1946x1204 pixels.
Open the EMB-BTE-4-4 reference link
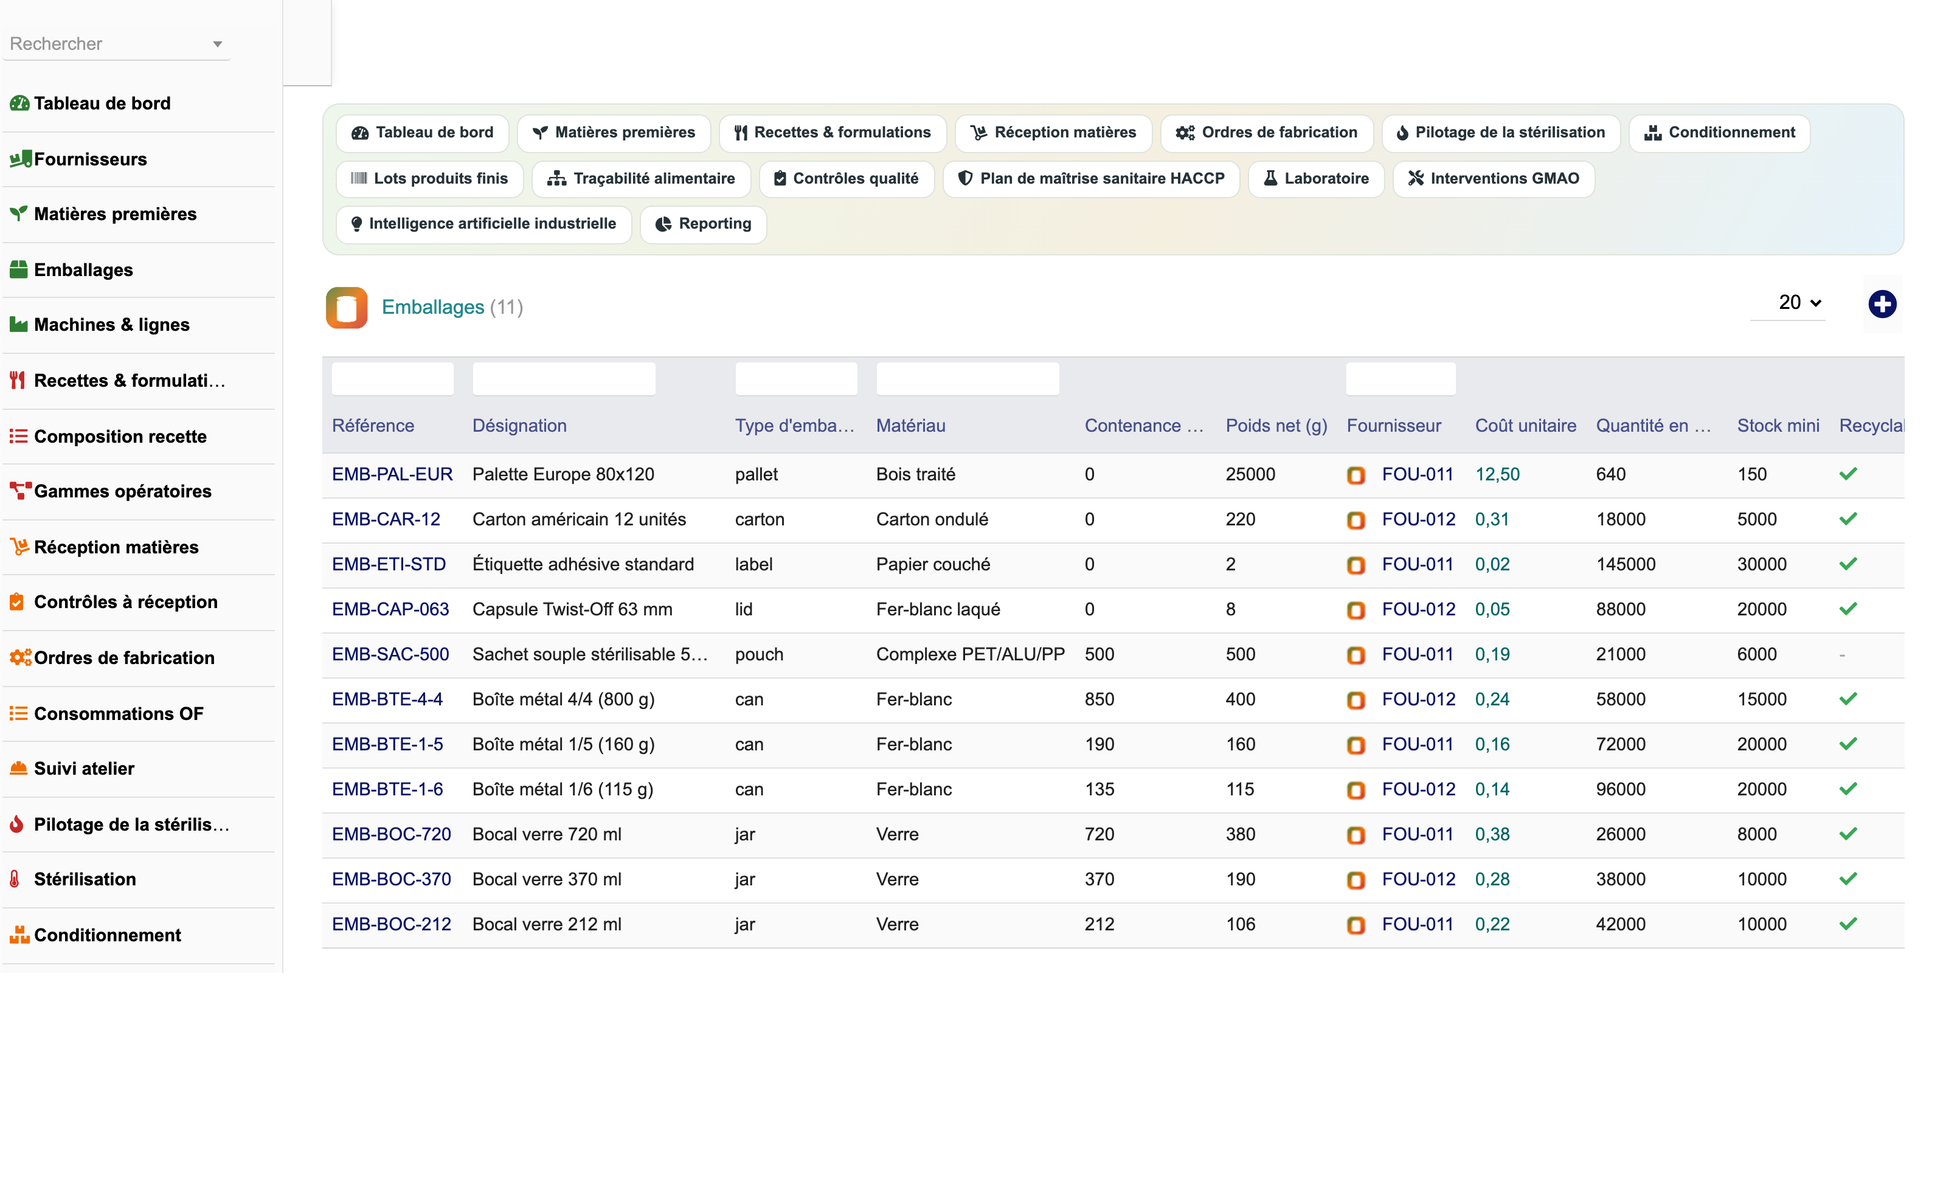click(387, 699)
